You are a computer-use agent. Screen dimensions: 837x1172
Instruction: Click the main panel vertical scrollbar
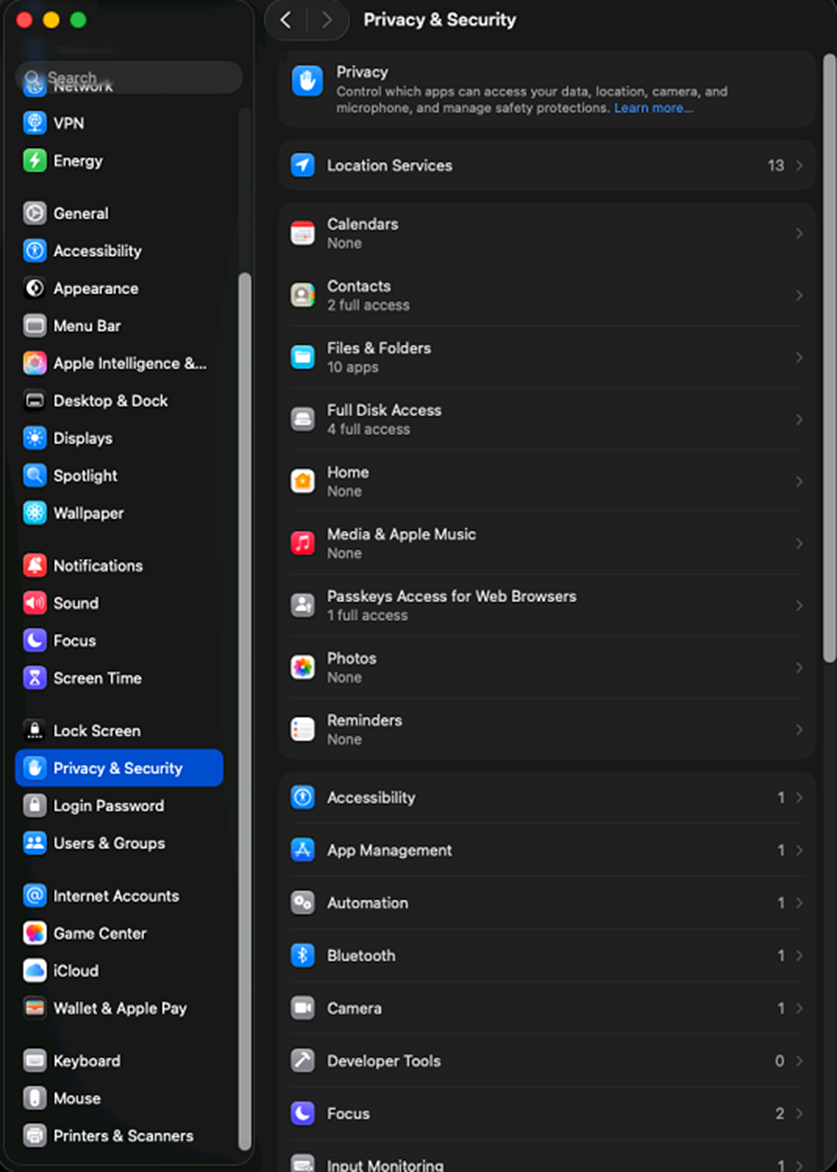pos(828,360)
